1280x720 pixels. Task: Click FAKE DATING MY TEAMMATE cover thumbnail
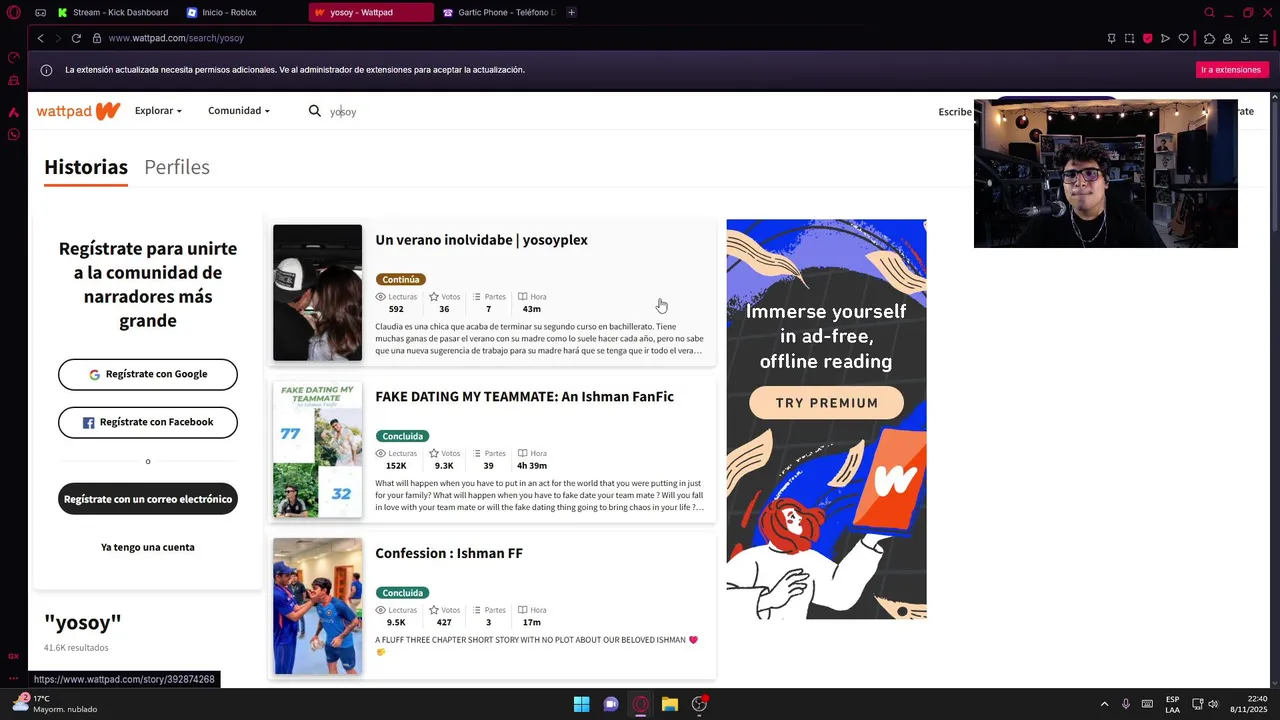317,449
